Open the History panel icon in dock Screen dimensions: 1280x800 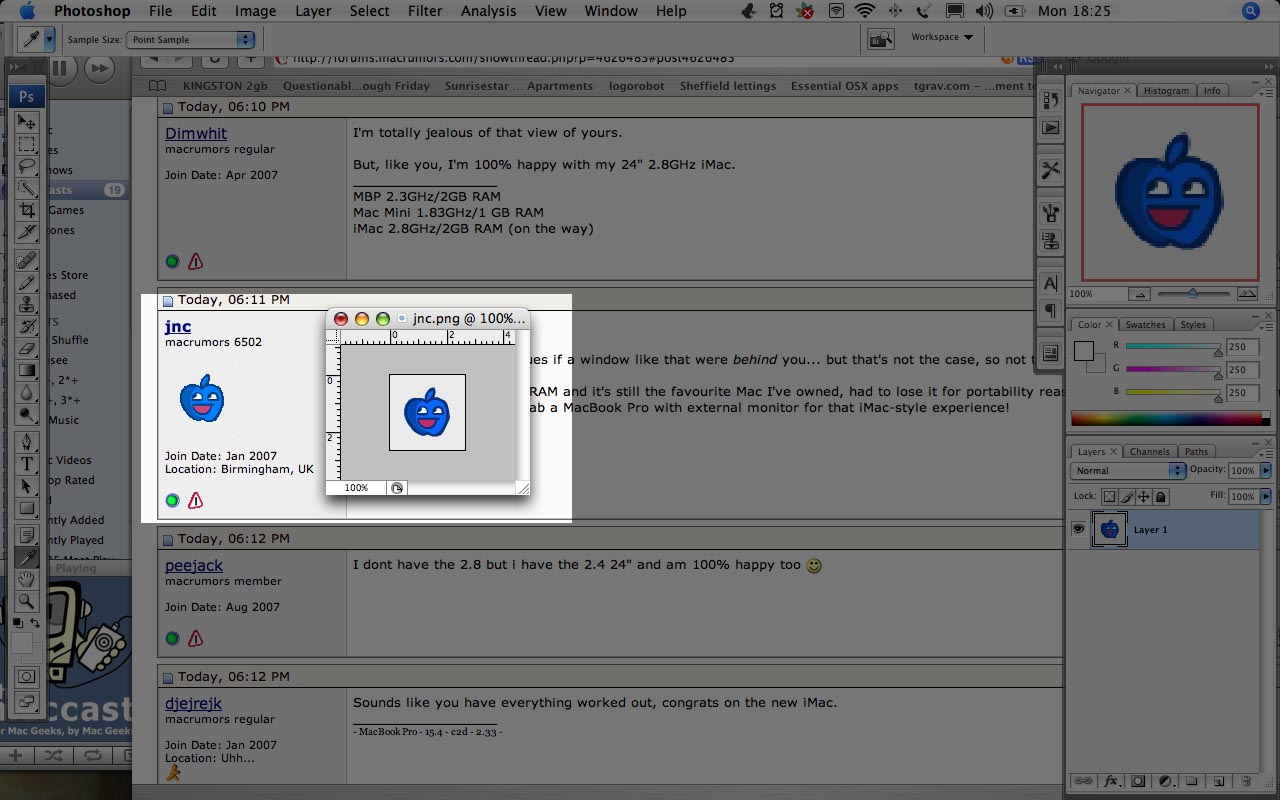tap(1050, 100)
